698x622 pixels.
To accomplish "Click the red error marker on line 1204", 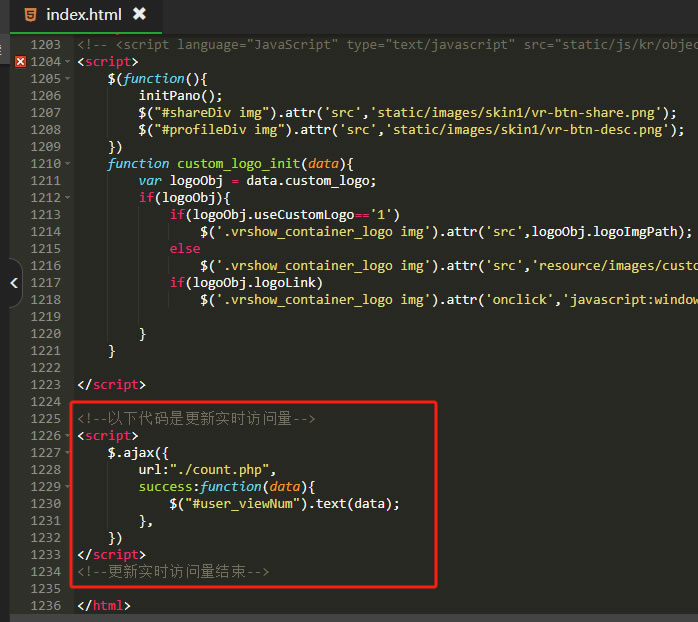I will 20,62.
